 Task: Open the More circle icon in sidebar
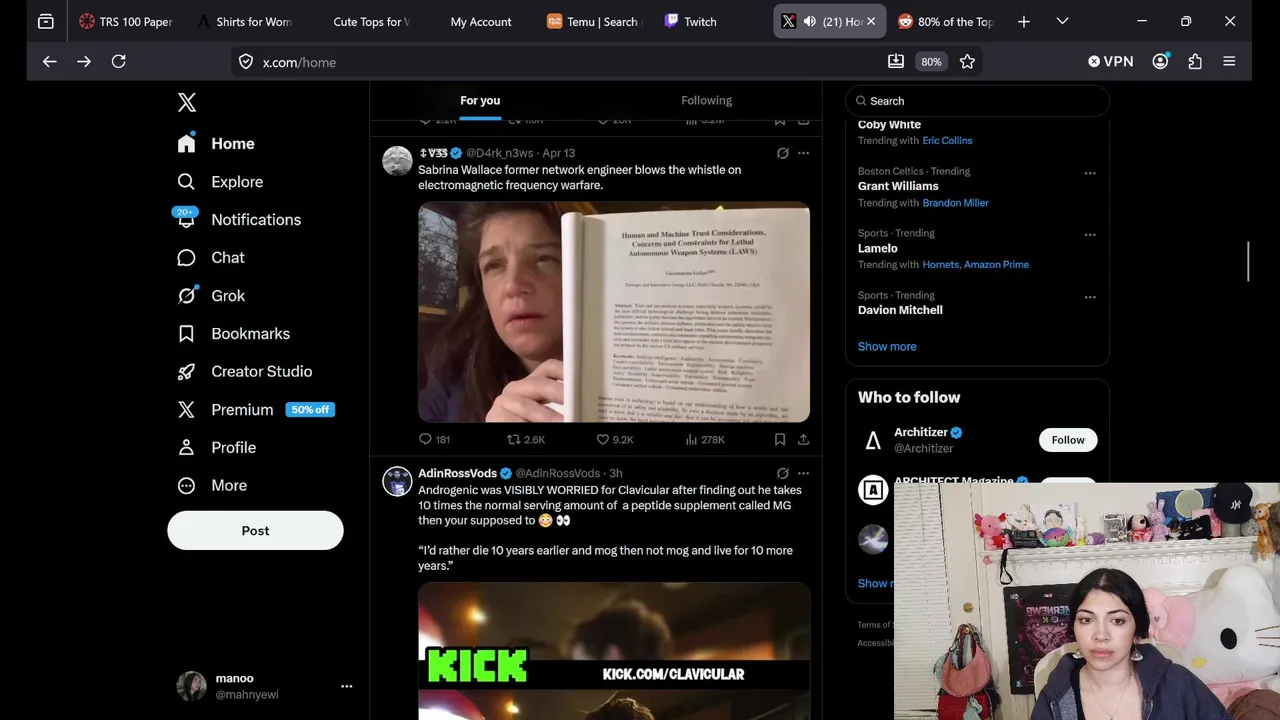[x=186, y=485]
